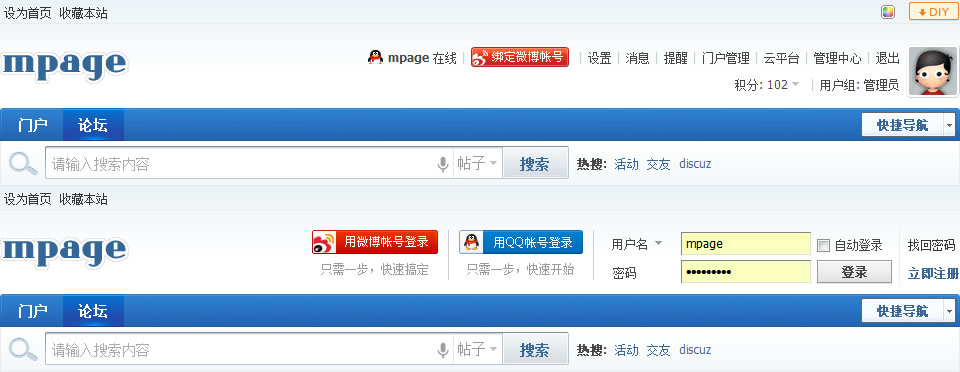The height and width of the screenshot is (372, 960).
Task: Check the 自动登录 checkbox
Action: 823,245
